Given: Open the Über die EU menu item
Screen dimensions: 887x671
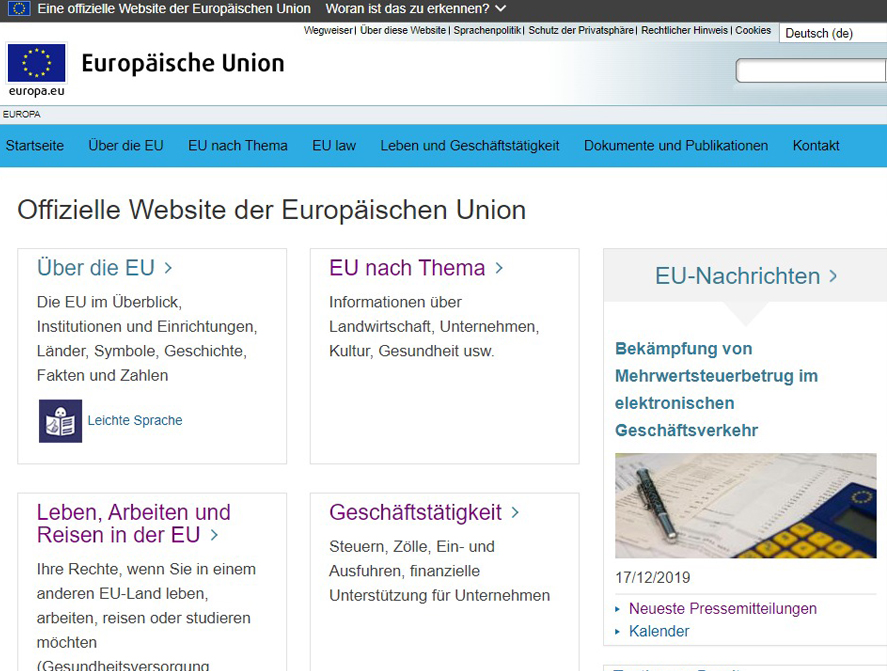Looking at the screenshot, I should click(126, 146).
